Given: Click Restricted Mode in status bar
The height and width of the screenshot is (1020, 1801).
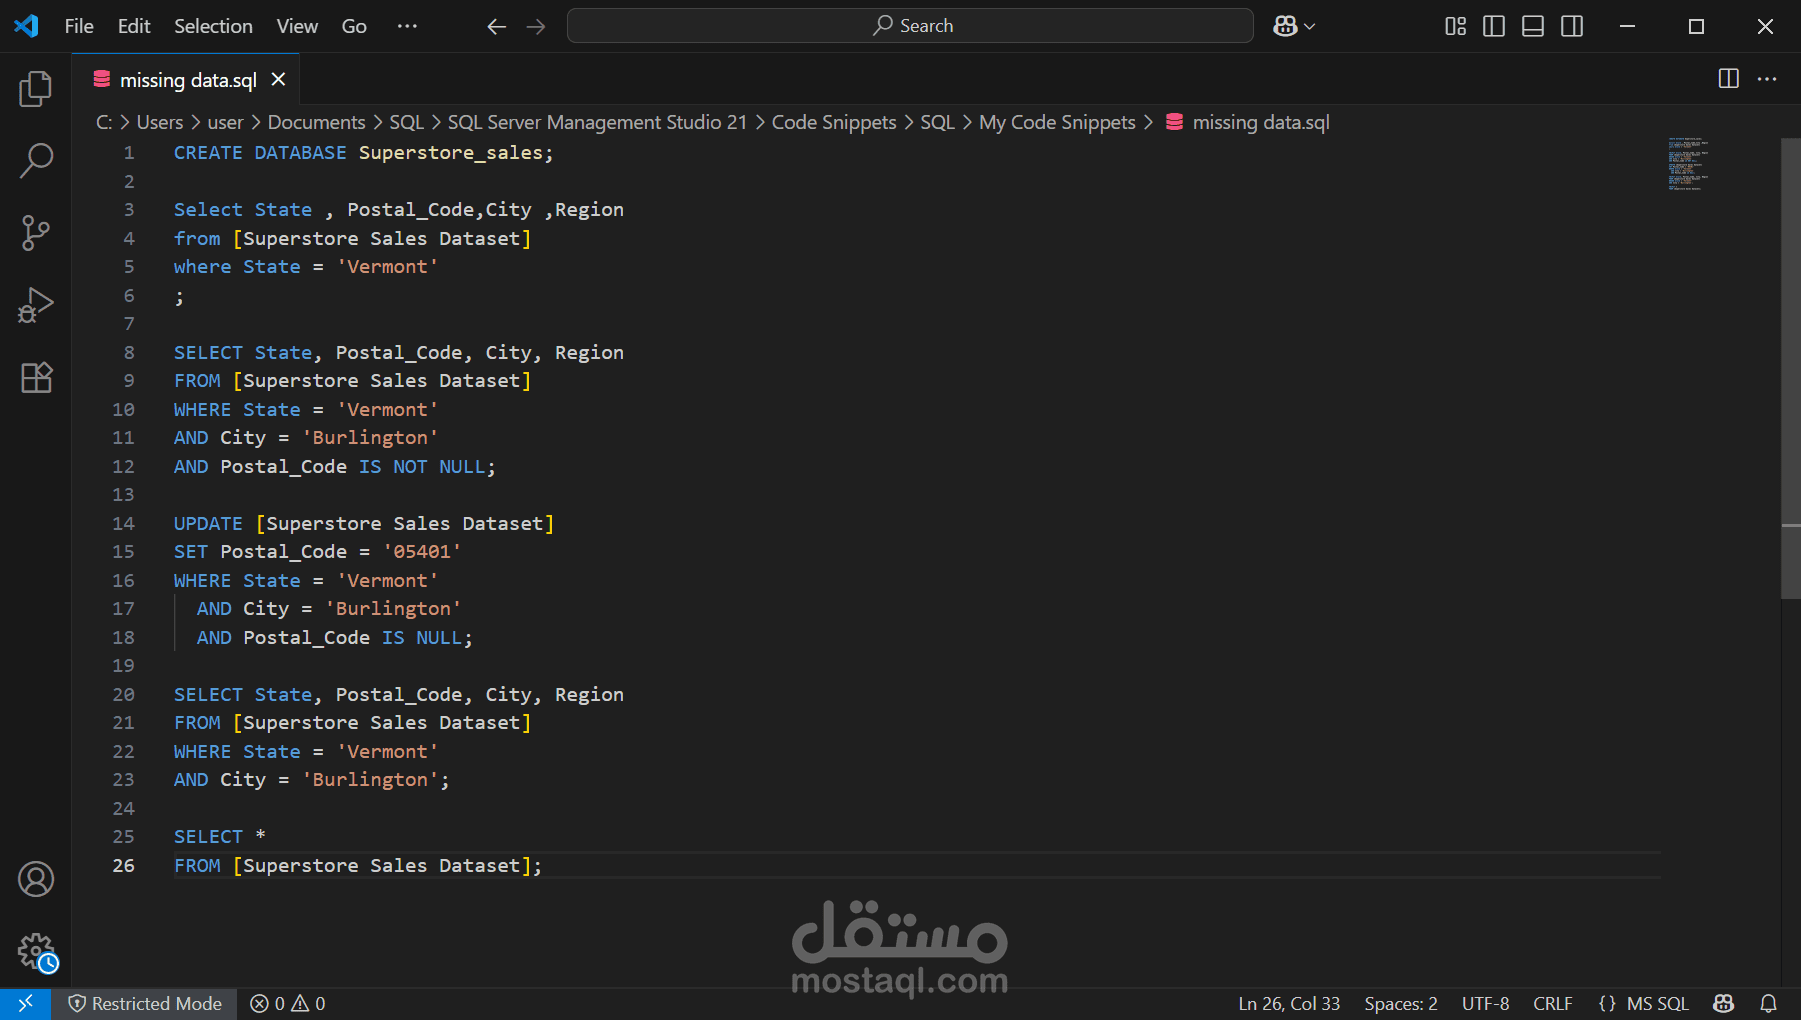Looking at the screenshot, I should 145,1003.
